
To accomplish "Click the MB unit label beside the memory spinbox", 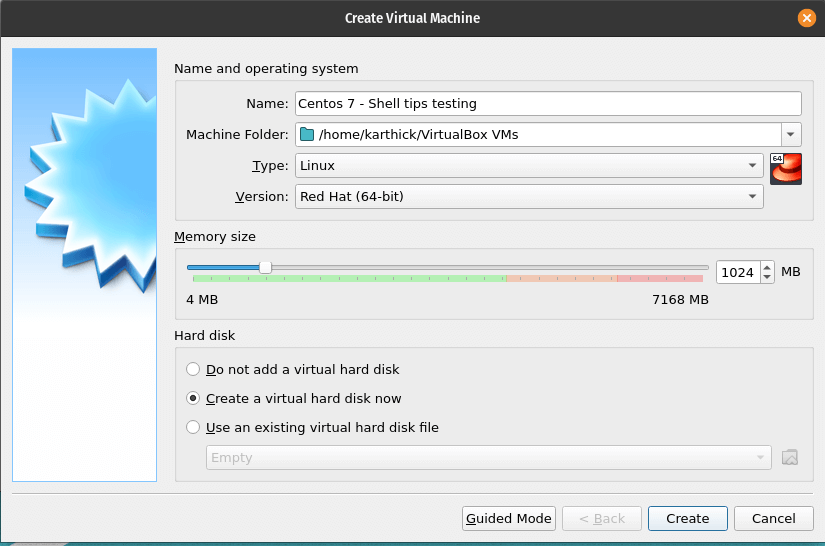I will 791,272.
